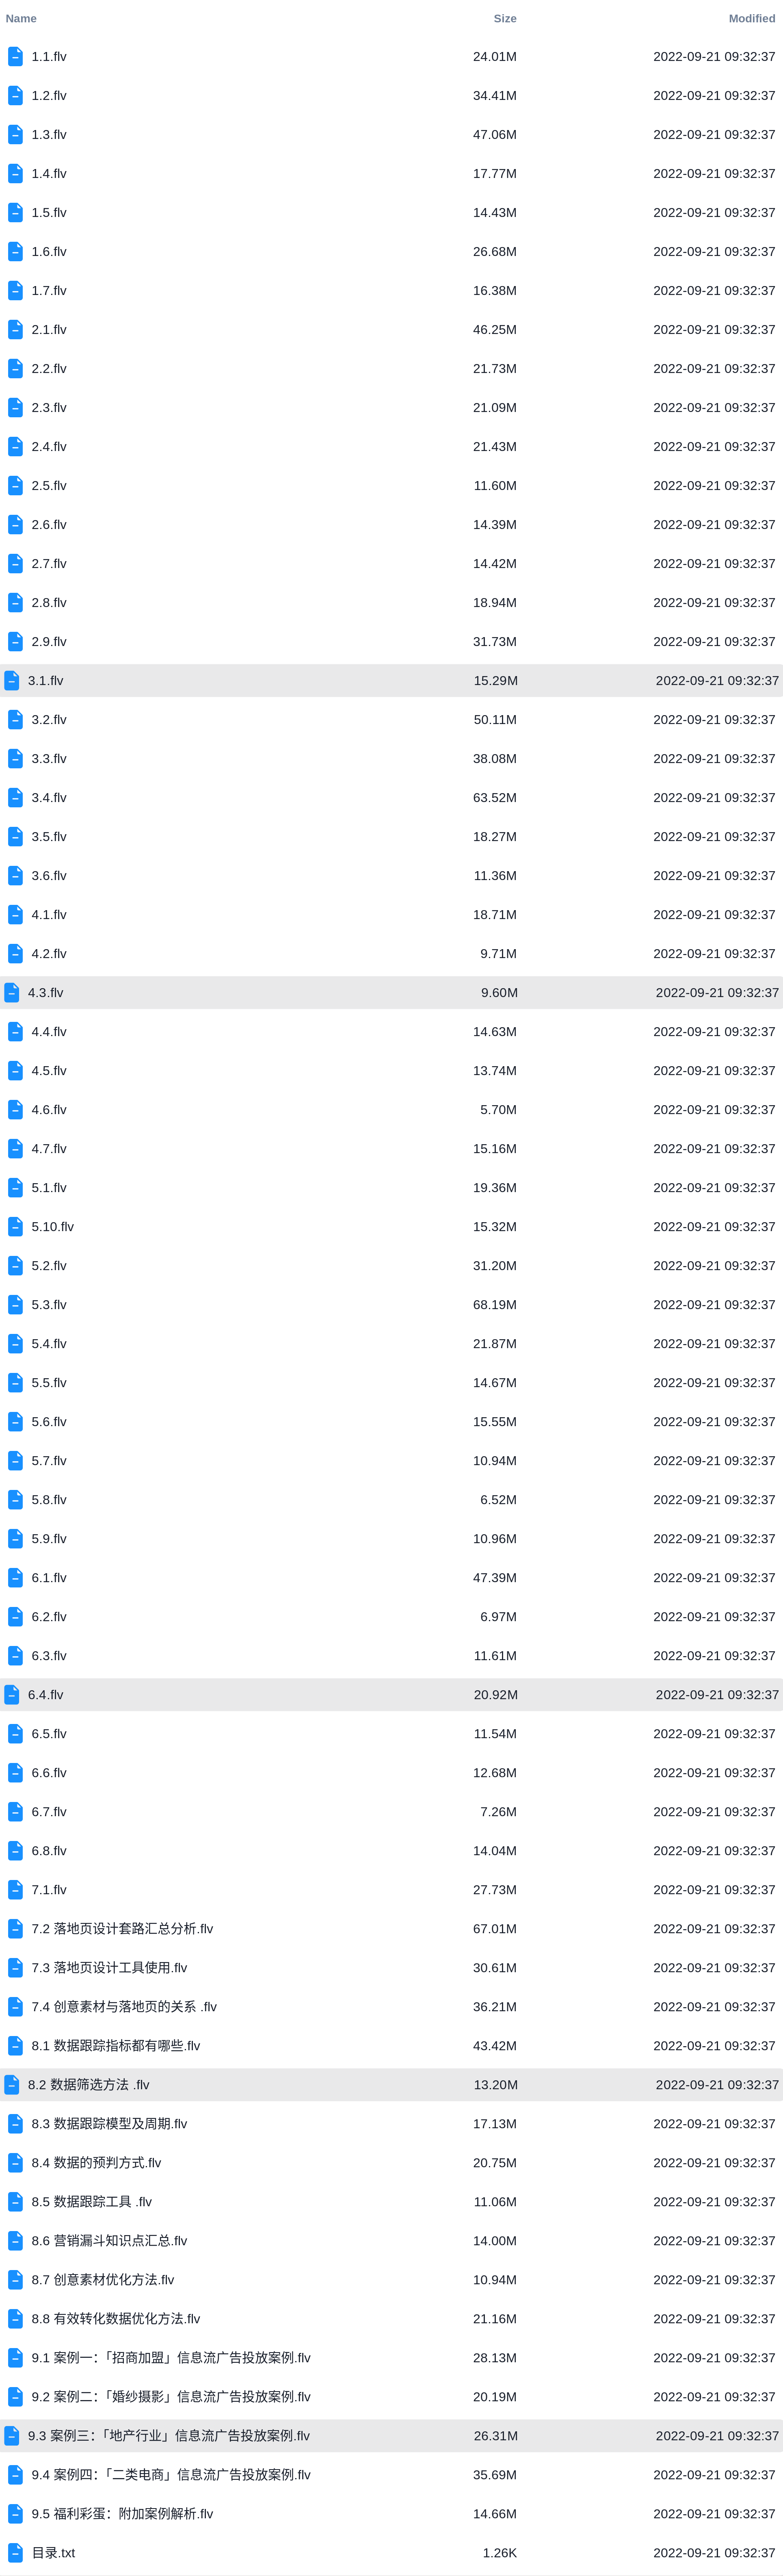Open 9.4 案例四「二类电商」信息流广告投放案例.flv
The width and height of the screenshot is (783, 2576).
171,2475
